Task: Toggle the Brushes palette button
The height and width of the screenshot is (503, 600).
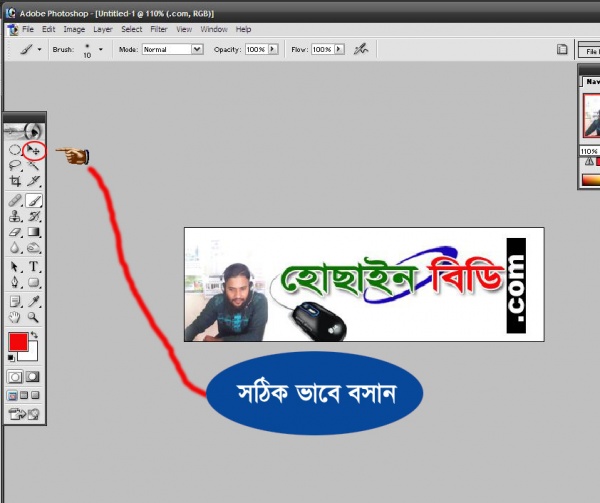Action: click(562, 49)
